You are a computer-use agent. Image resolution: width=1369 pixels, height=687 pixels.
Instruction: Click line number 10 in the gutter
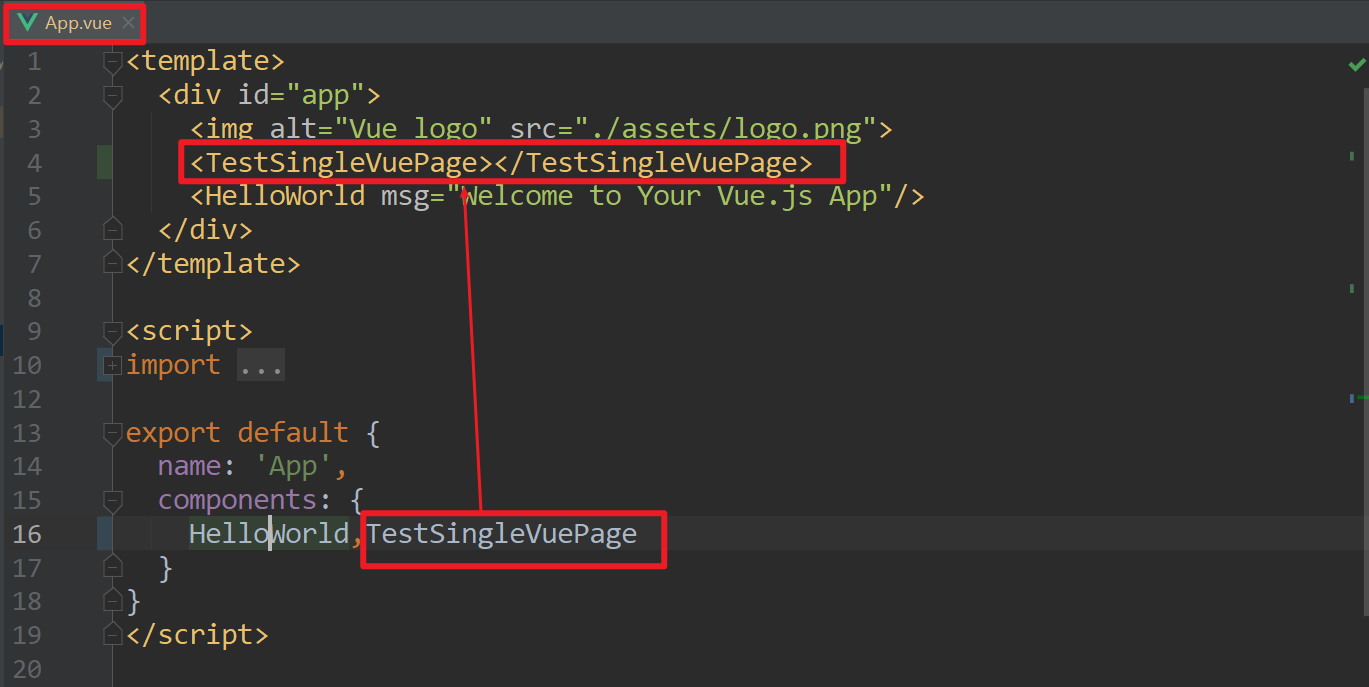(x=27, y=365)
